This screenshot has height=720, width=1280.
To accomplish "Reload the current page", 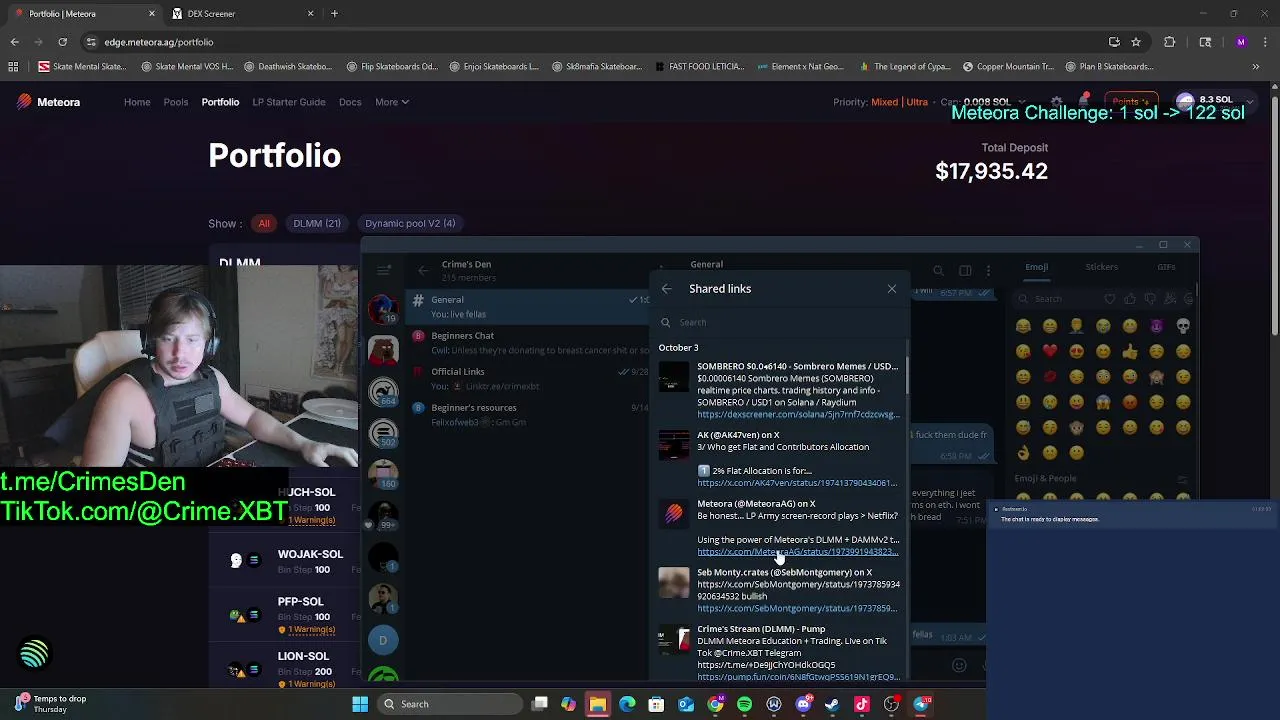I will [x=62, y=42].
